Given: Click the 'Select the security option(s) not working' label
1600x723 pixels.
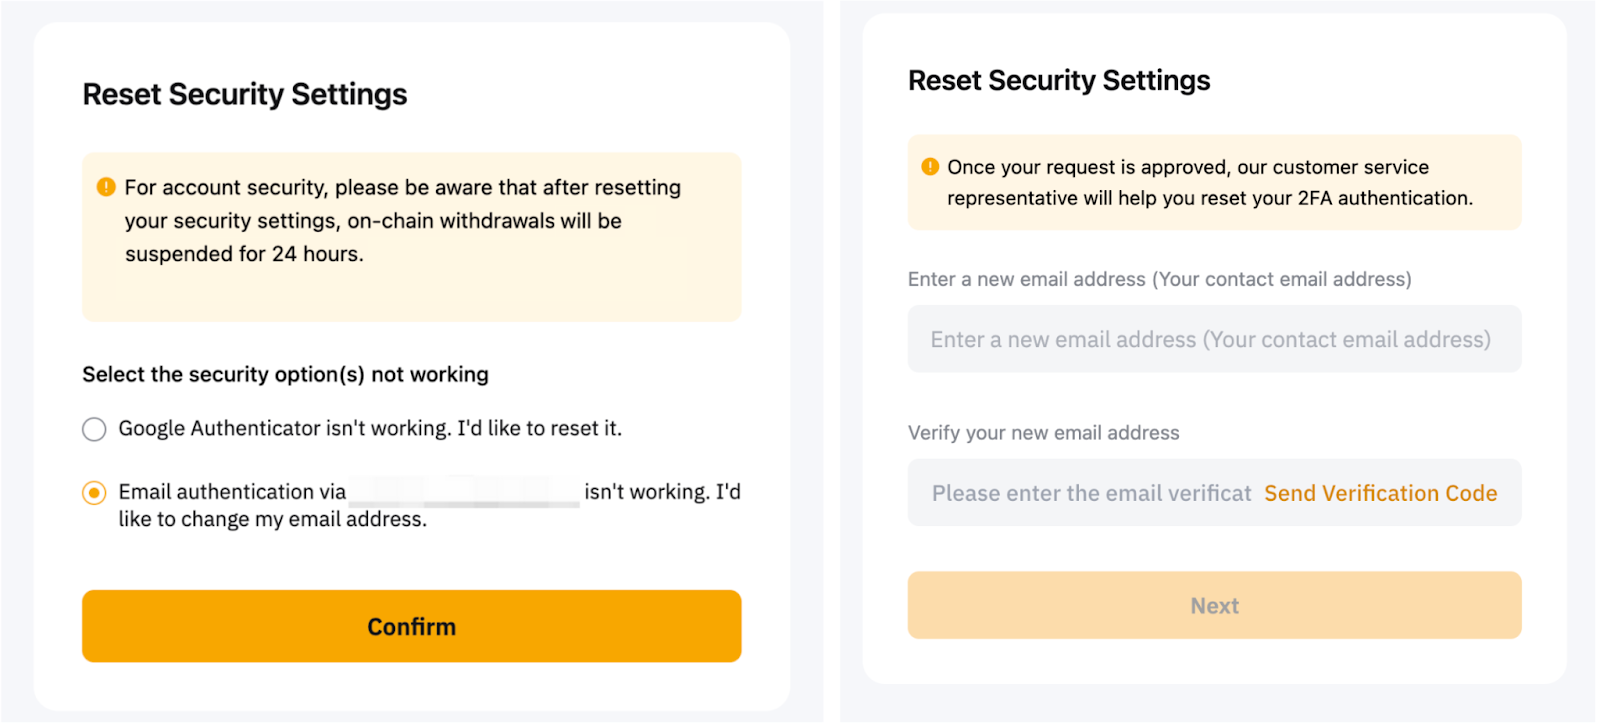Looking at the screenshot, I should [x=285, y=374].
